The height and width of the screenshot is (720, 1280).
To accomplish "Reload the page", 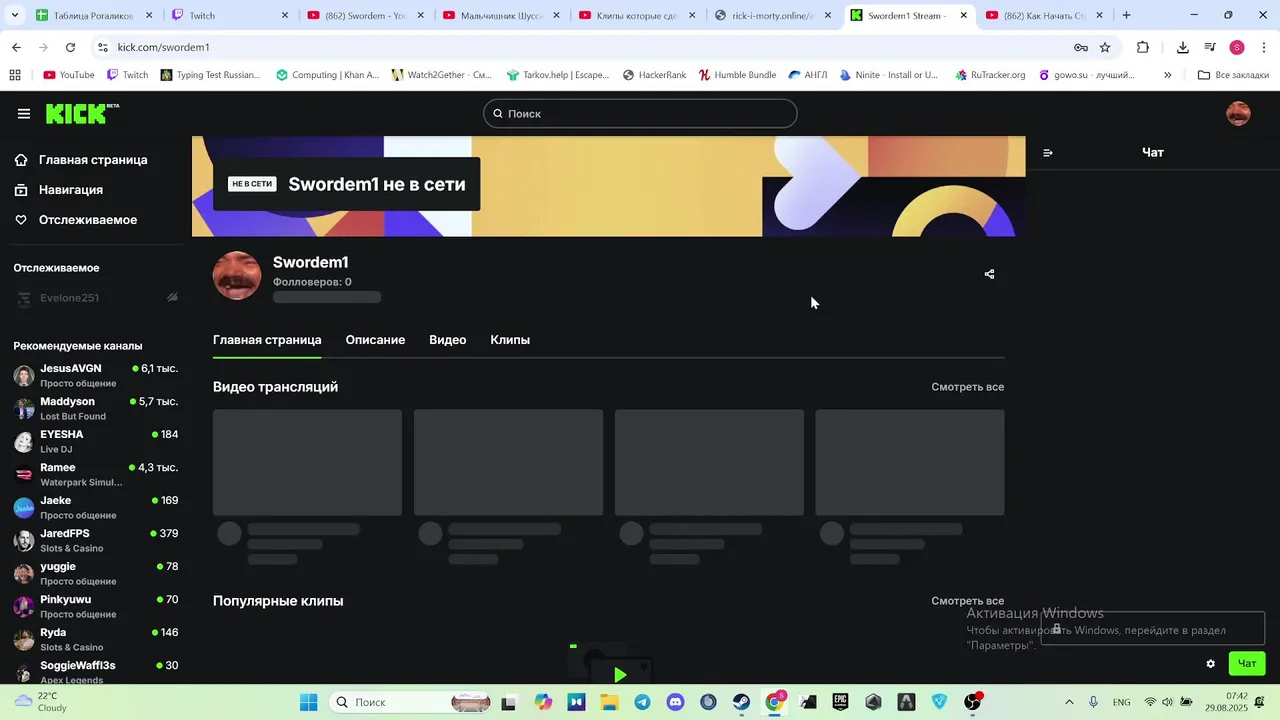I will tap(70, 47).
